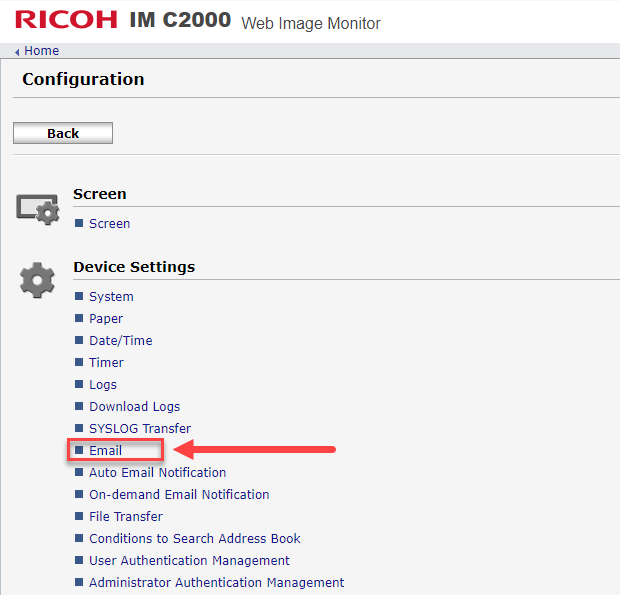
Task: Click the Screen section monitor-gear icon
Action: 38,209
